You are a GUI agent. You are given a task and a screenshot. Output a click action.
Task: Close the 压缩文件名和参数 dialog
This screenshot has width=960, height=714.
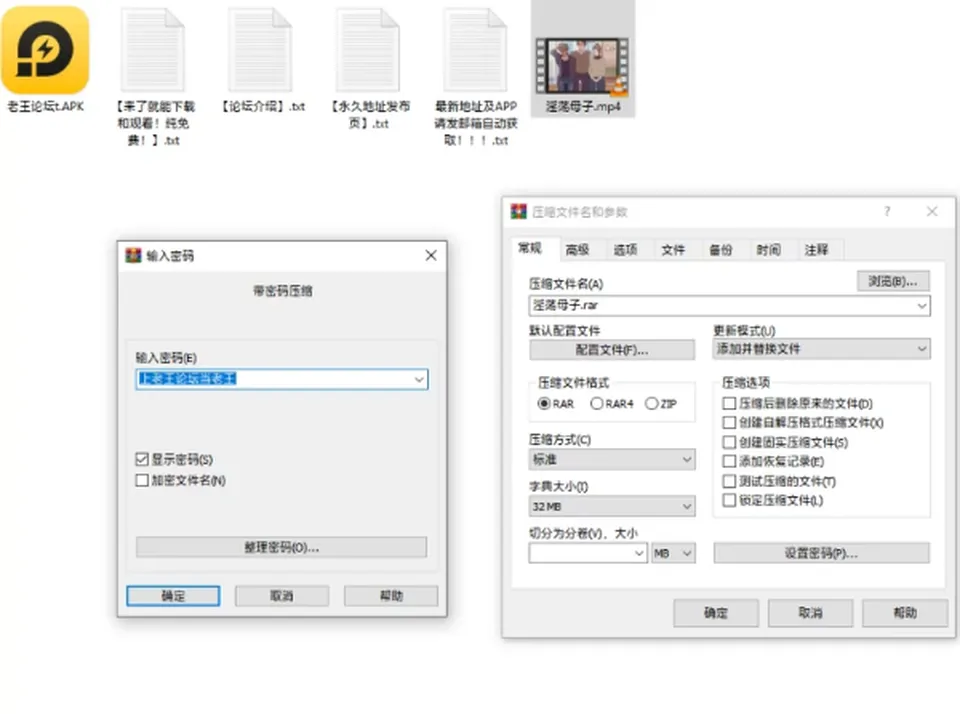932,211
